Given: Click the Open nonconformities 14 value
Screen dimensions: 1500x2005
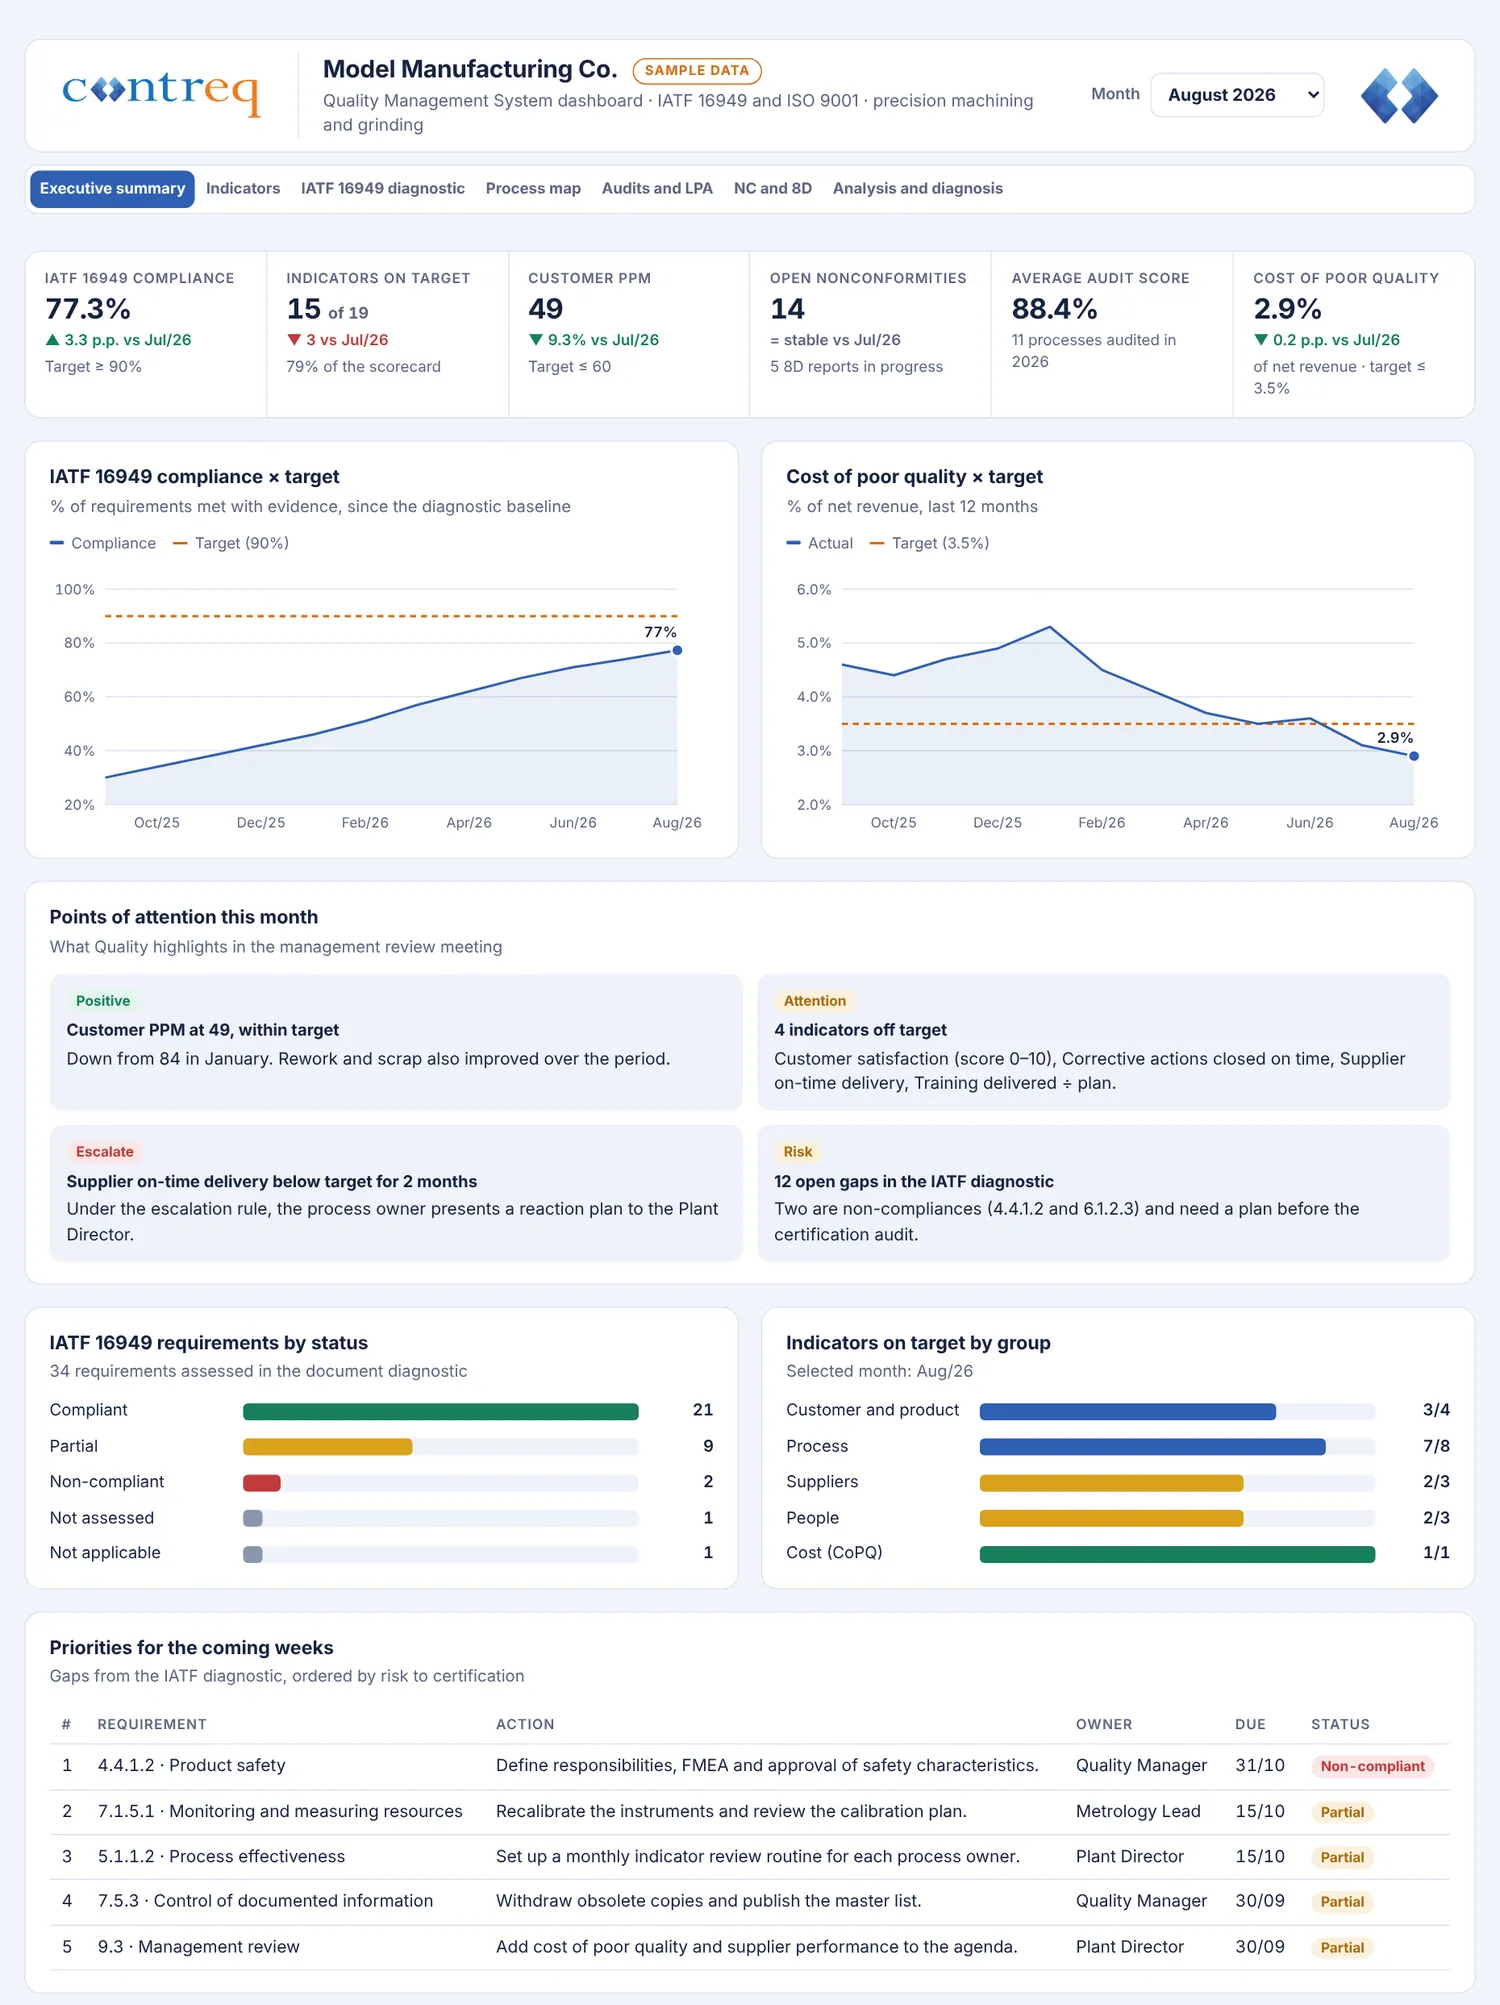Looking at the screenshot, I should 787,308.
